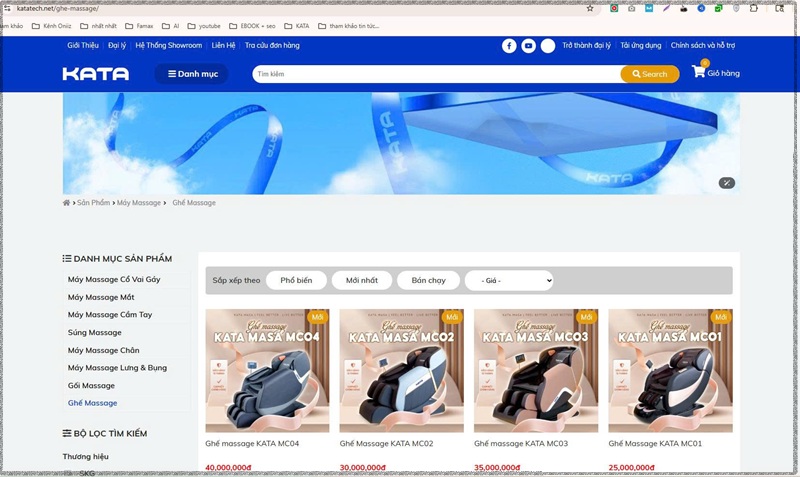Select Máy Massage Cầm Tay category
This screenshot has width=800, height=477.
(110, 315)
